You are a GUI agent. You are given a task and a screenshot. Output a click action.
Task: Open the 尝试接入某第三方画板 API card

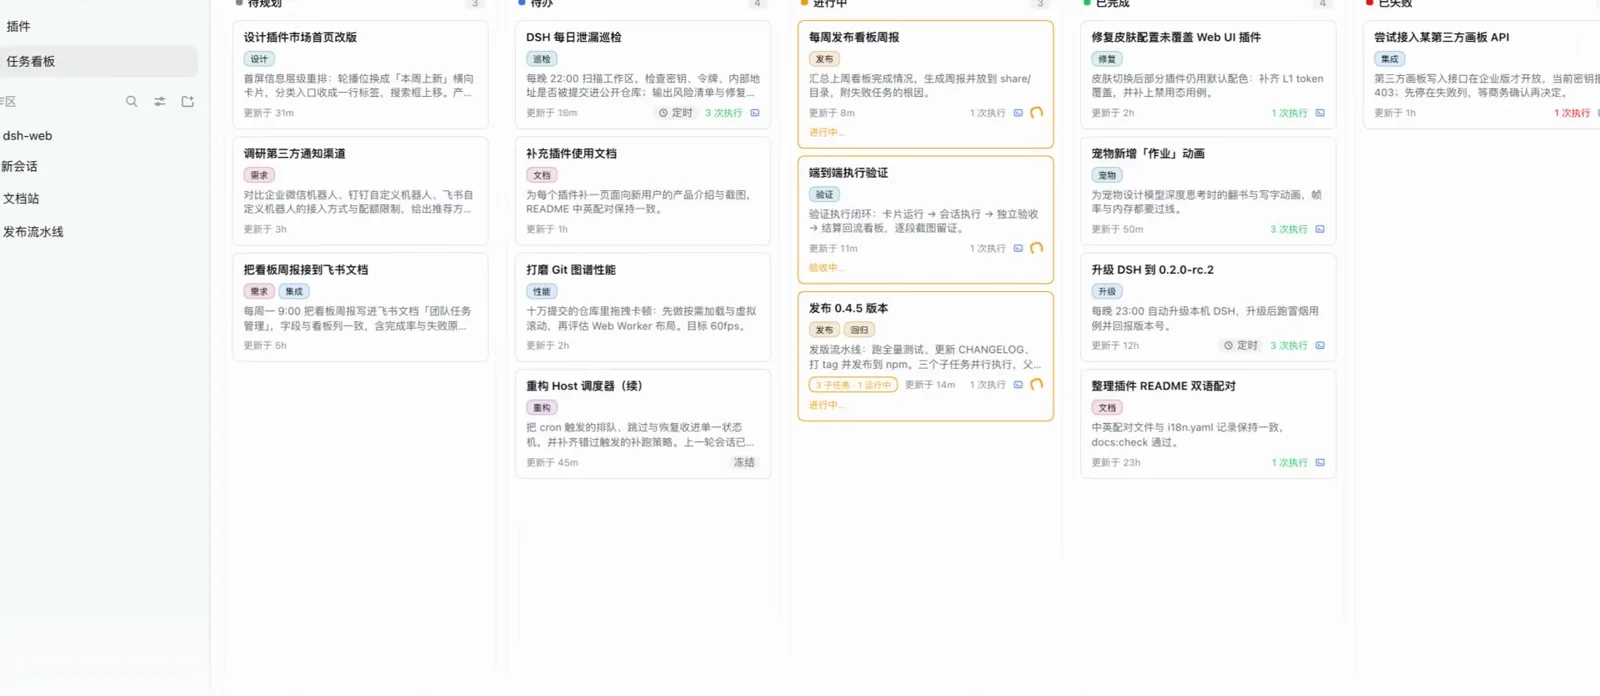(x=1481, y=75)
